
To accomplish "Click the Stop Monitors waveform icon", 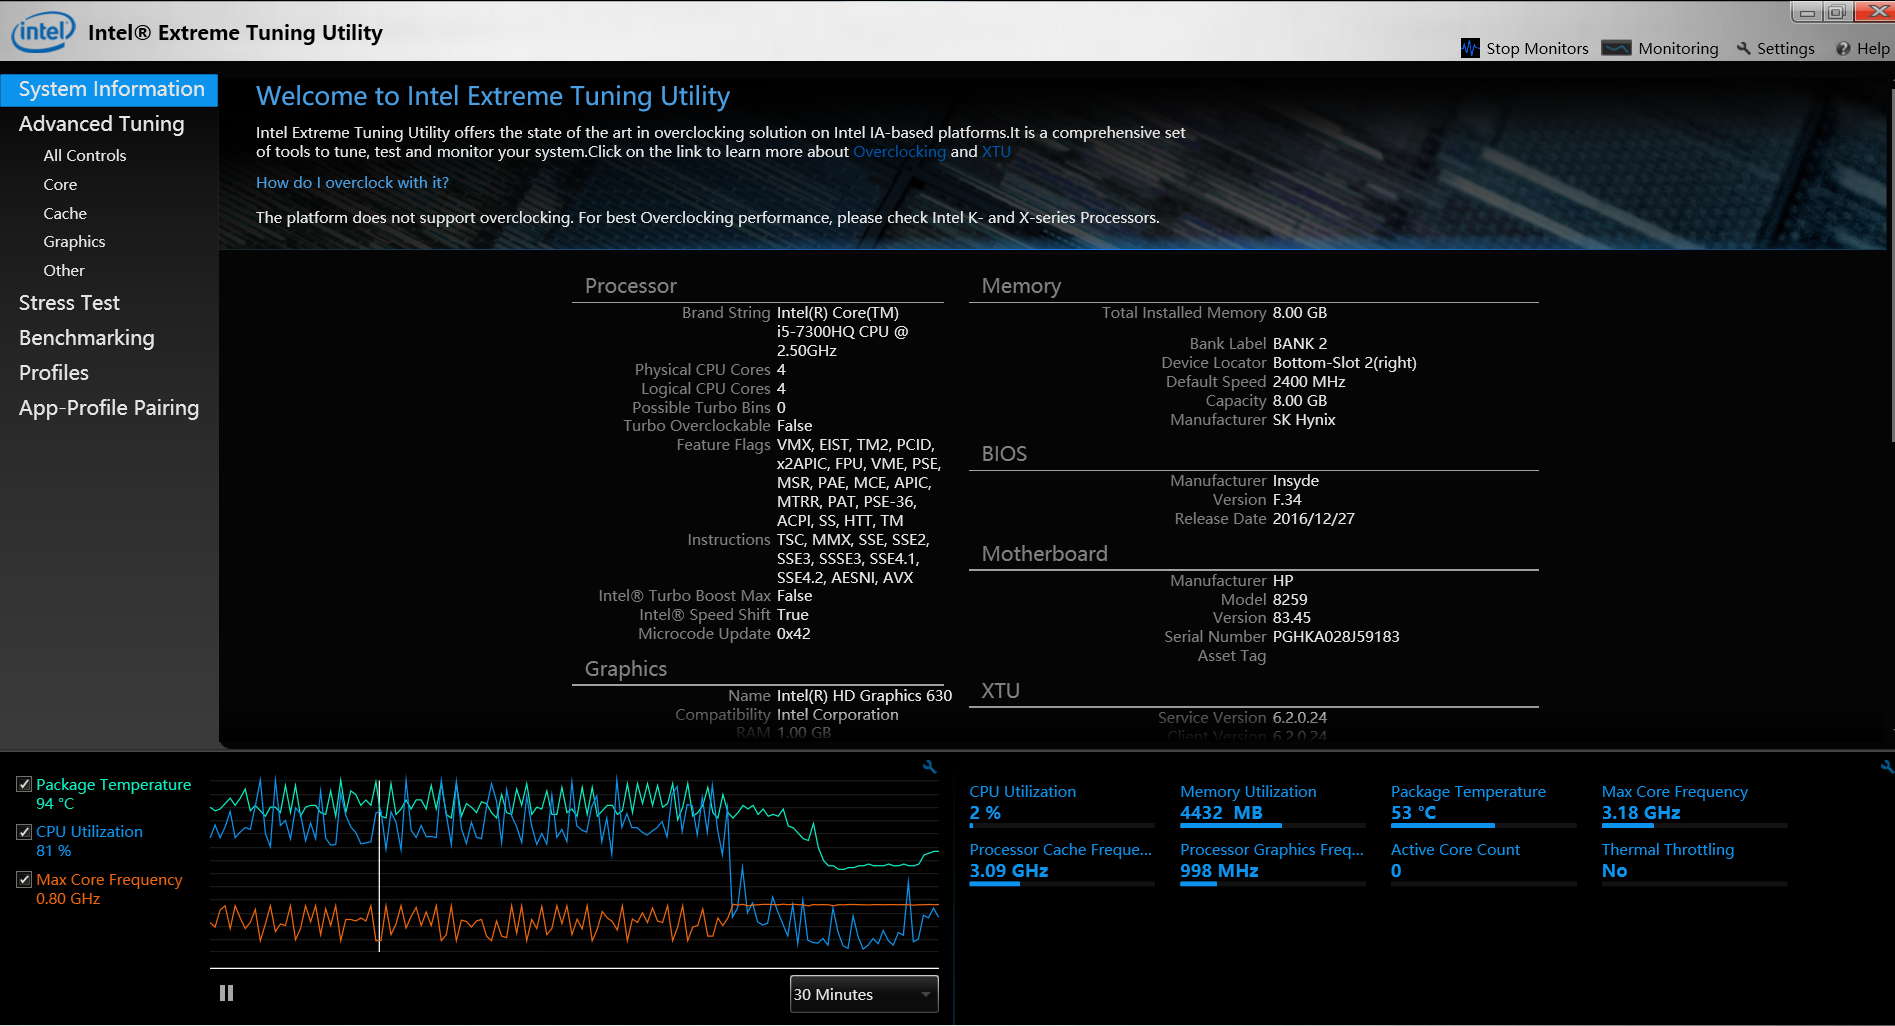I will coord(1470,48).
